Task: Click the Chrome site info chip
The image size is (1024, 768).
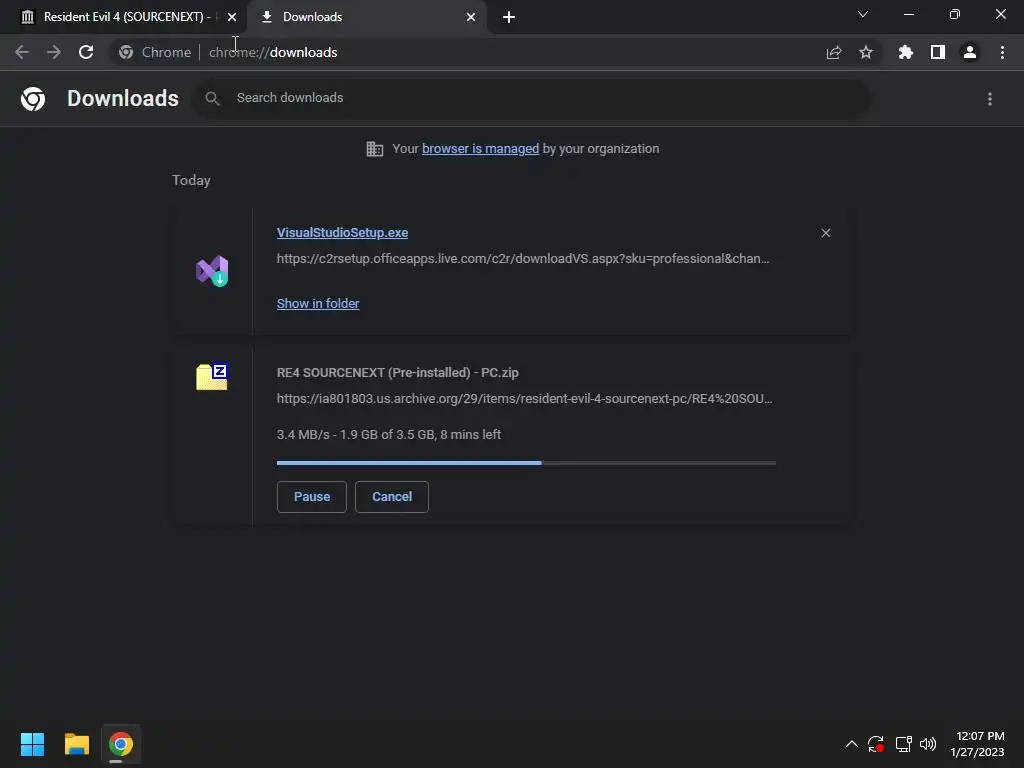Action: point(155,52)
